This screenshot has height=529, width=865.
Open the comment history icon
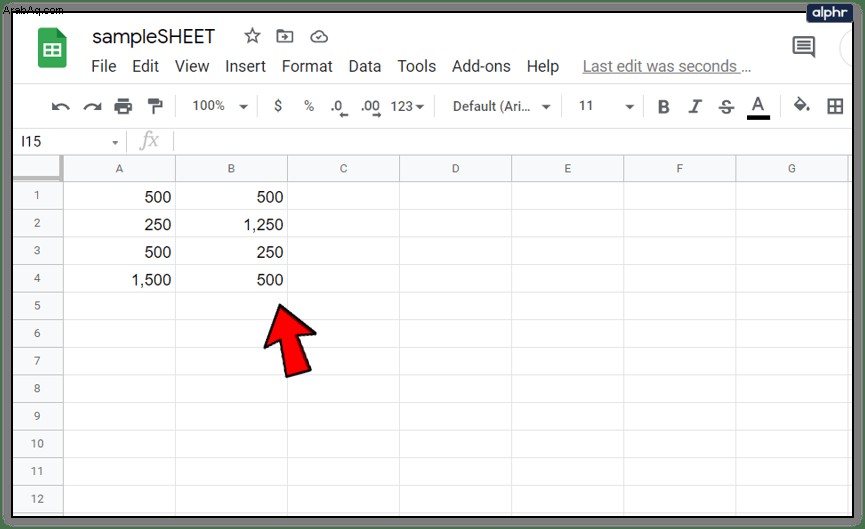pos(804,46)
